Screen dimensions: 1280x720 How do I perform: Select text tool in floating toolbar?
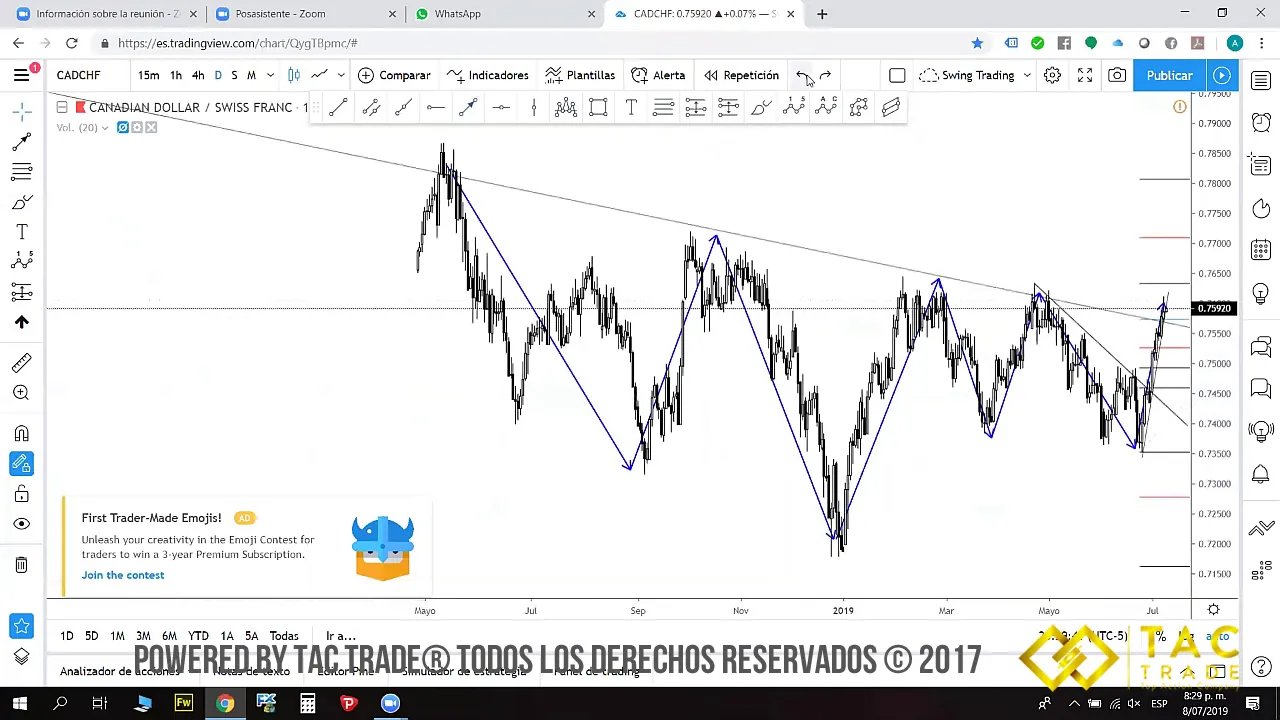click(x=631, y=108)
